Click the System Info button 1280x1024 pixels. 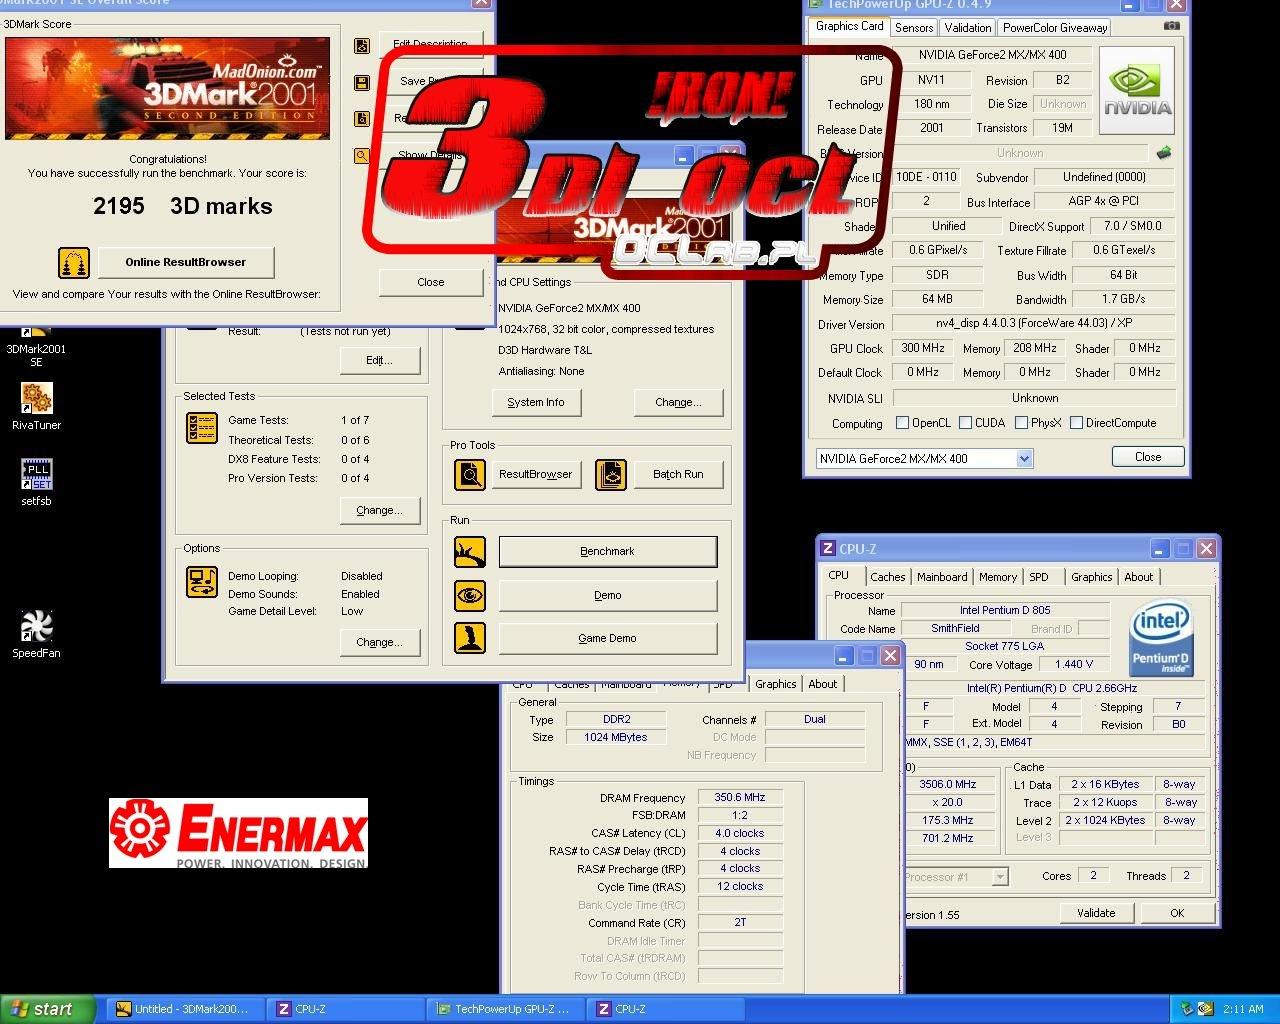pyautogui.click(x=535, y=402)
